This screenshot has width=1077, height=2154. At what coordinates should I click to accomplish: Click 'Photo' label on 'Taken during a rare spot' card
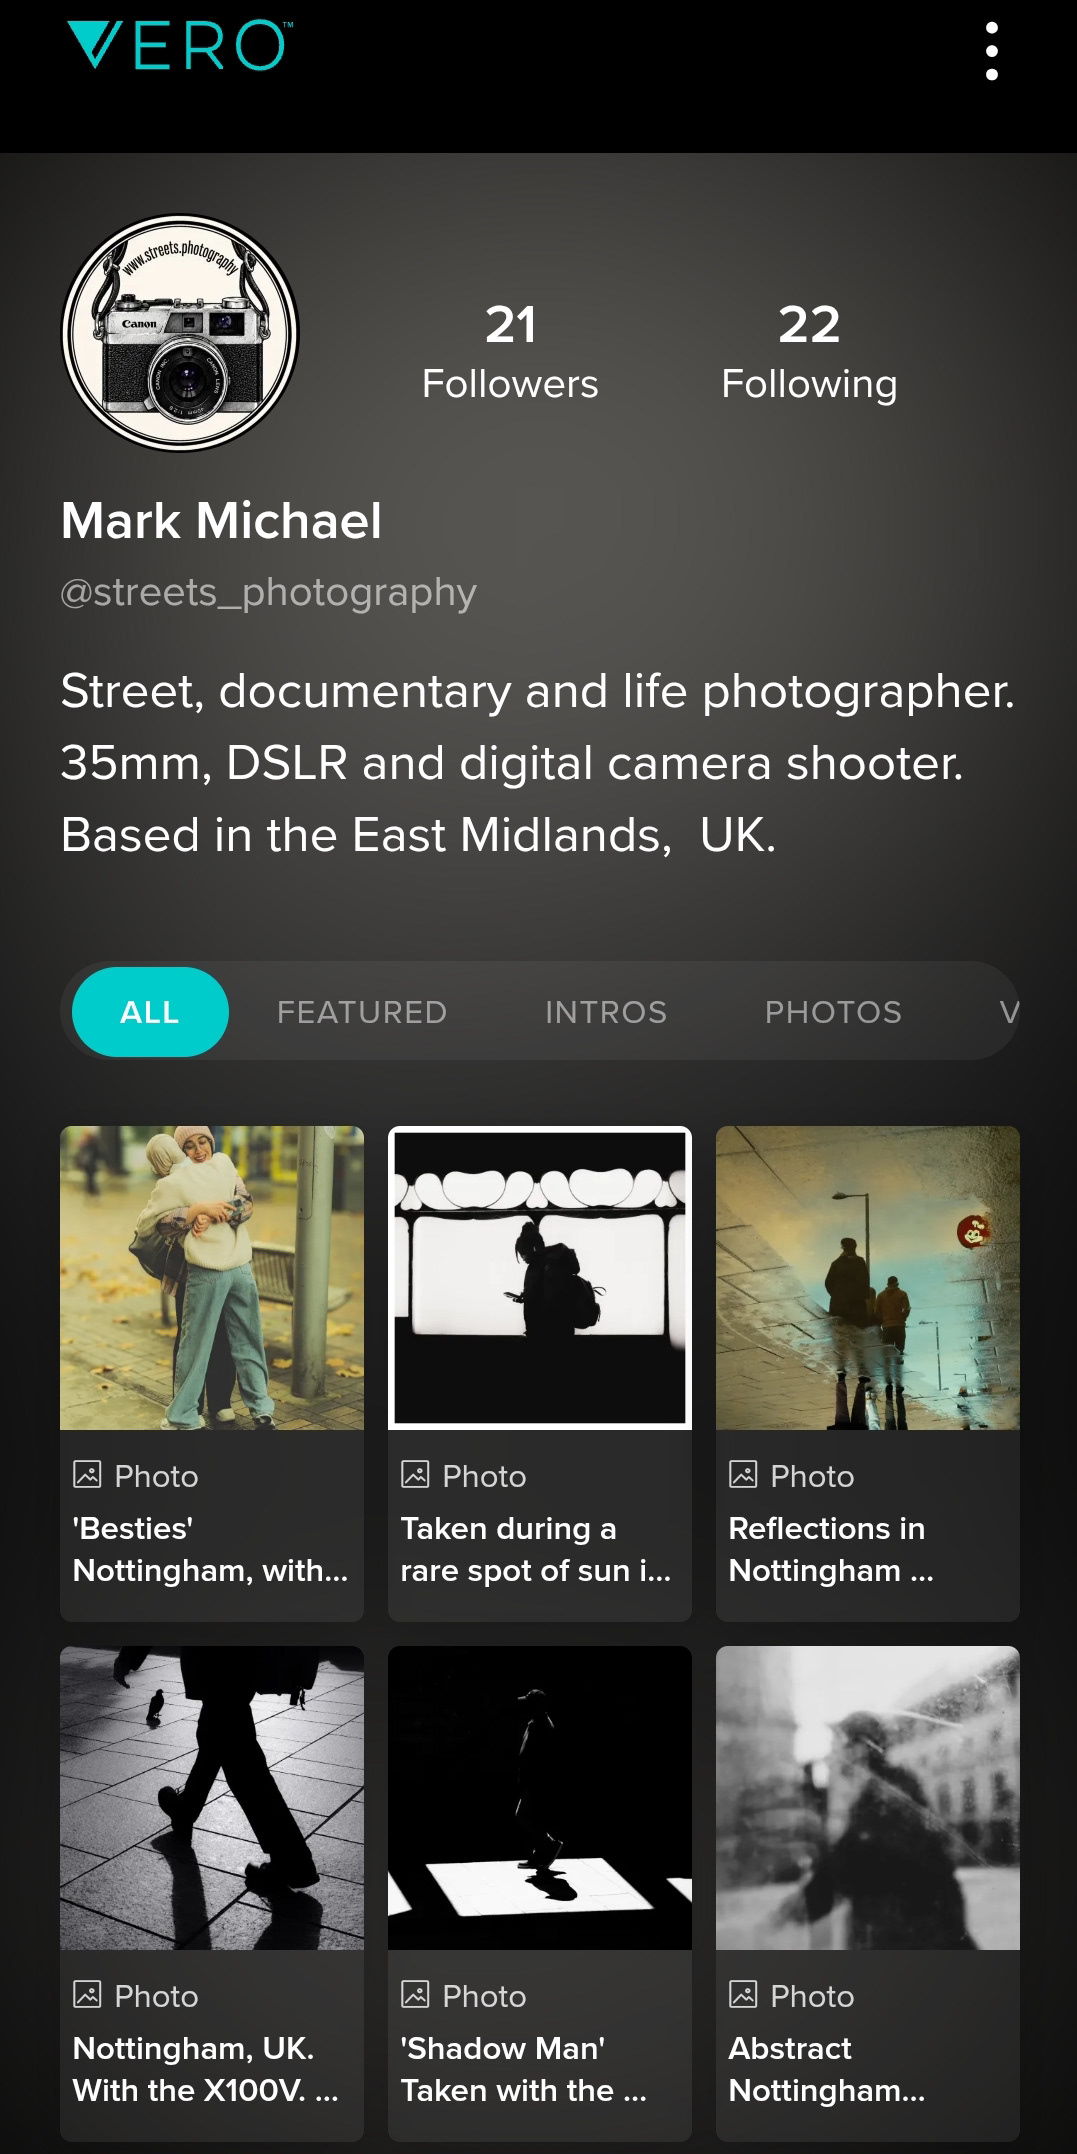[x=485, y=1476]
